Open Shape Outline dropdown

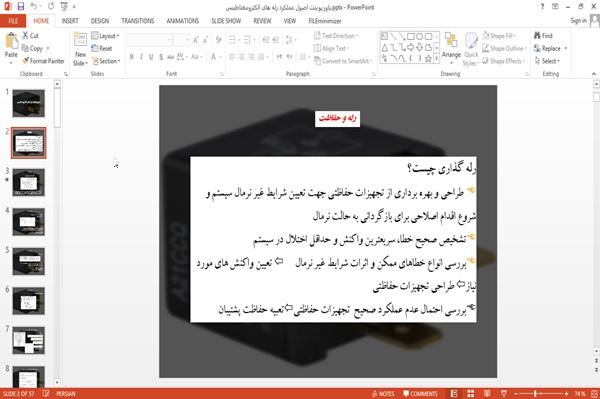point(504,48)
